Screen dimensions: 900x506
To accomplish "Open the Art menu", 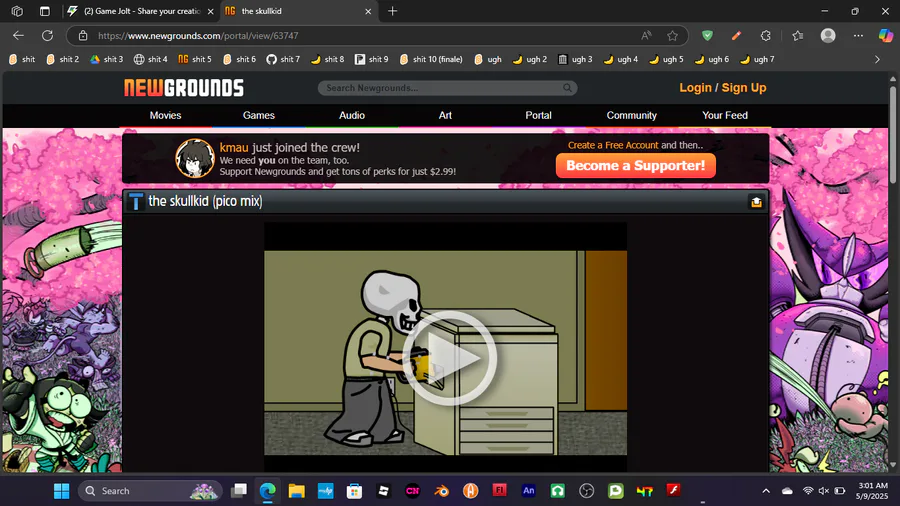I will (x=445, y=115).
